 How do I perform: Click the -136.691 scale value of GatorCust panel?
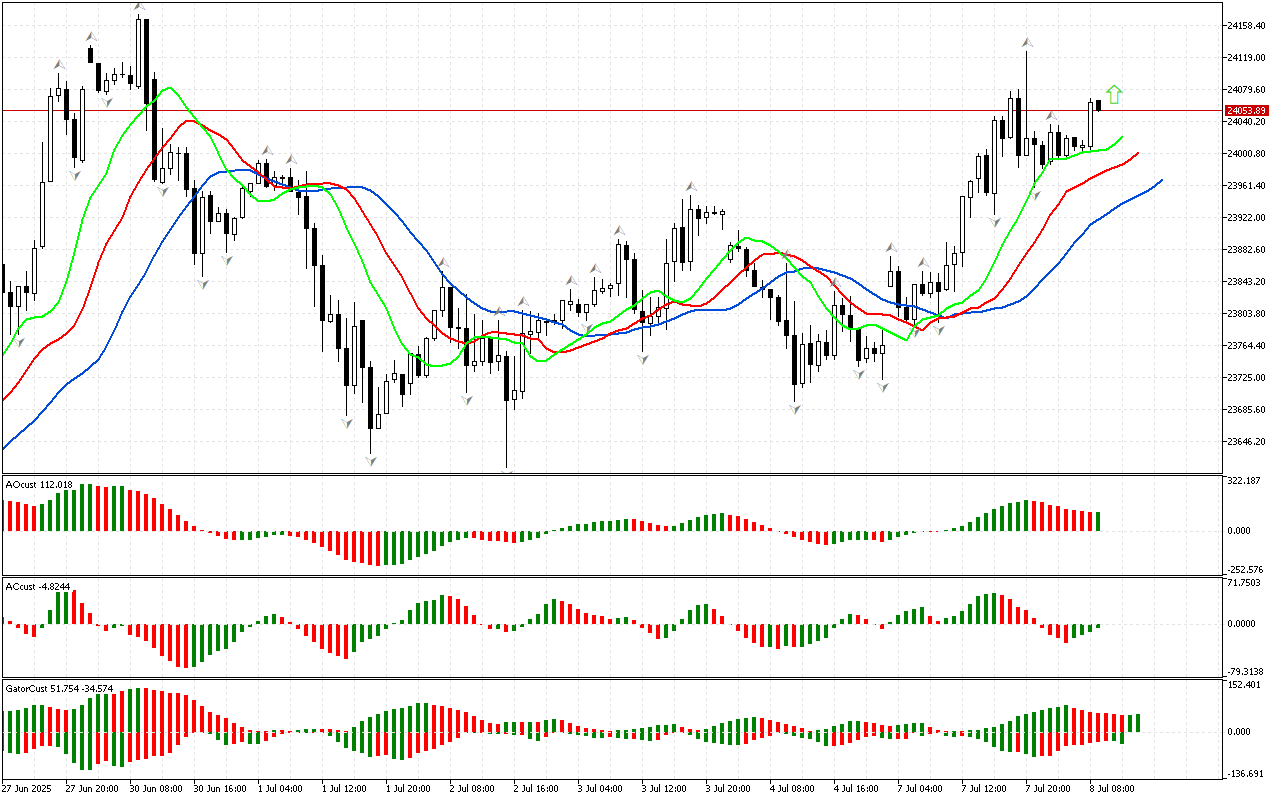tap(1247, 774)
